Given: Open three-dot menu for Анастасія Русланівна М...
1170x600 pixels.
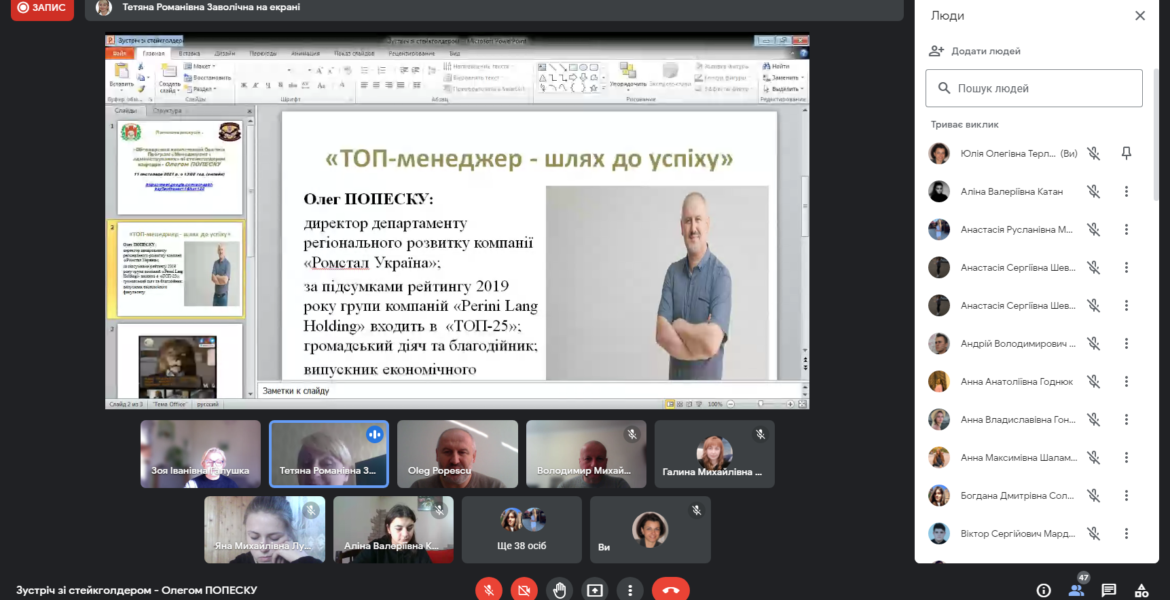Looking at the screenshot, I should (x=1127, y=230).
